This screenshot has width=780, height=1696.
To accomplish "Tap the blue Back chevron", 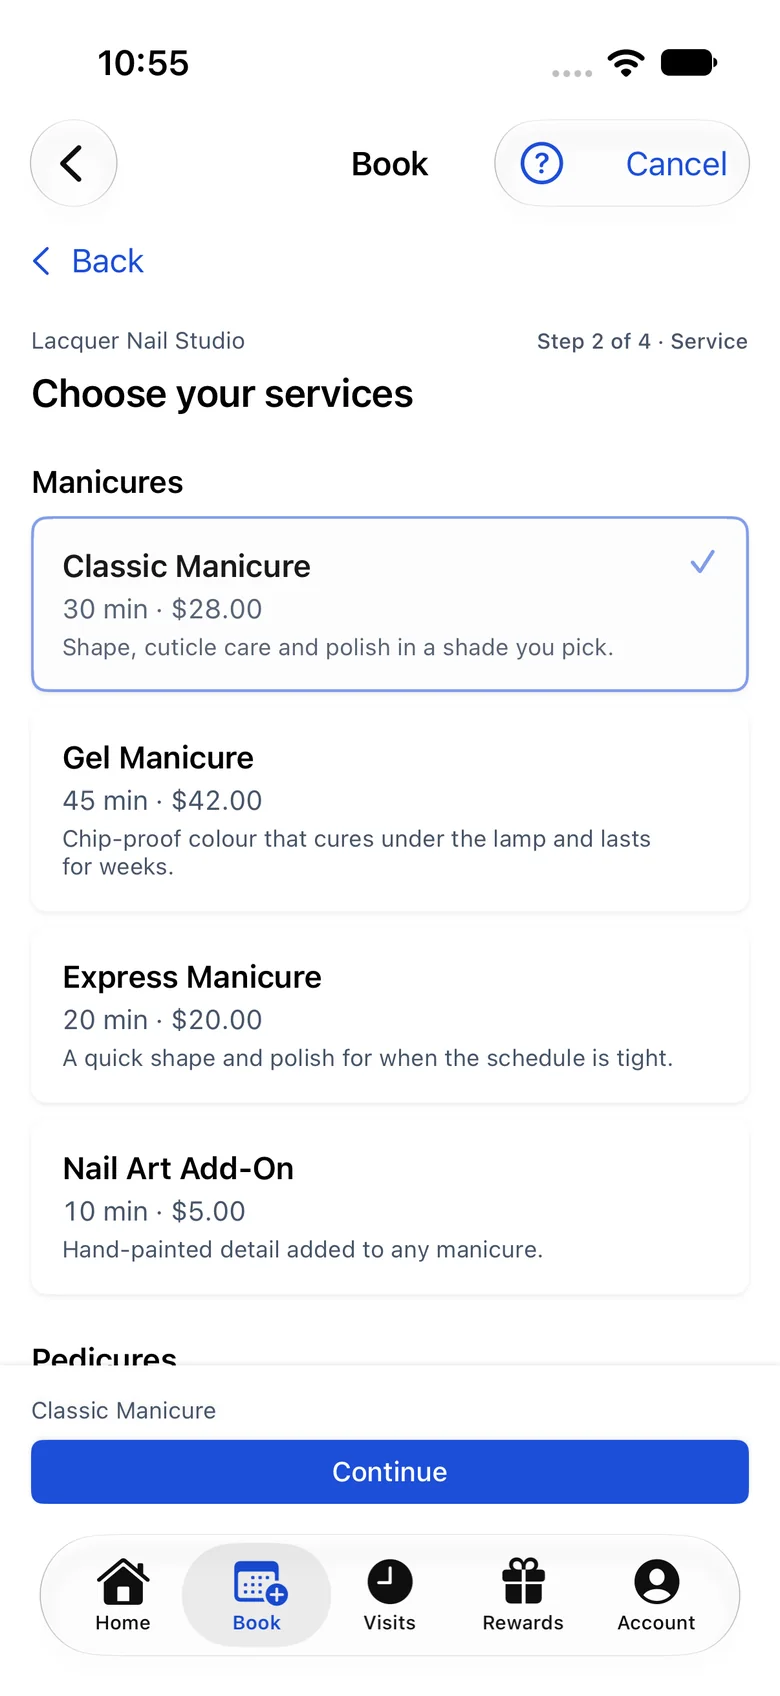I will coord(41,261).
